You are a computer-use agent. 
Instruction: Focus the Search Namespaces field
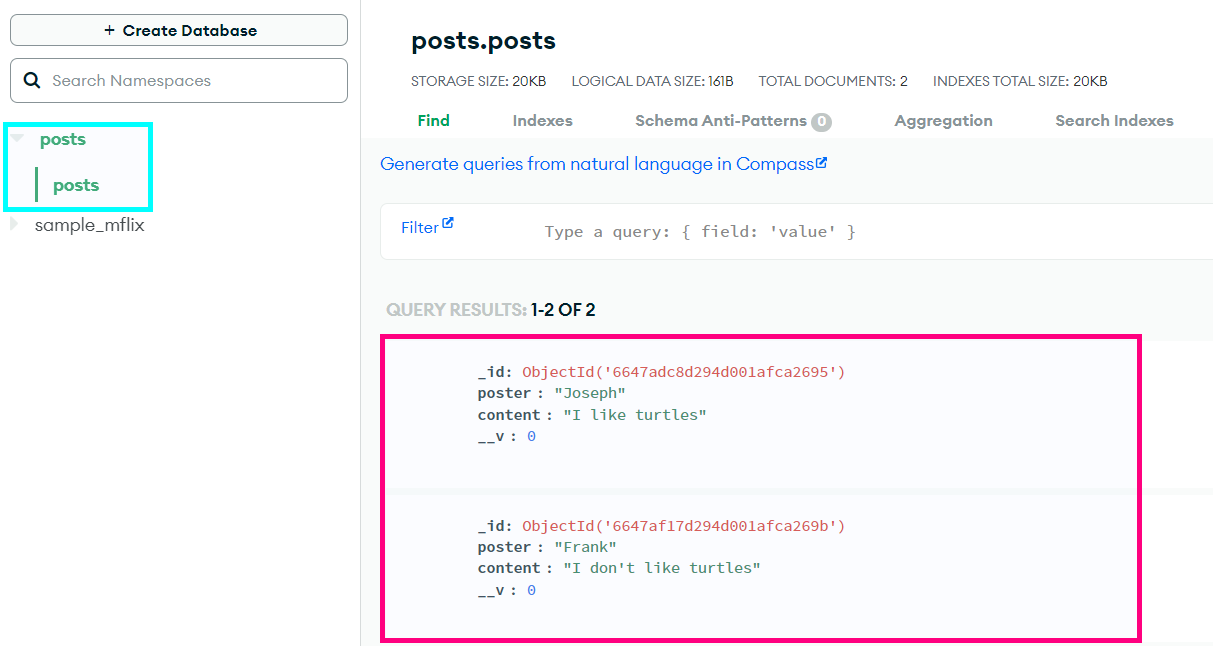pos(179,80)
